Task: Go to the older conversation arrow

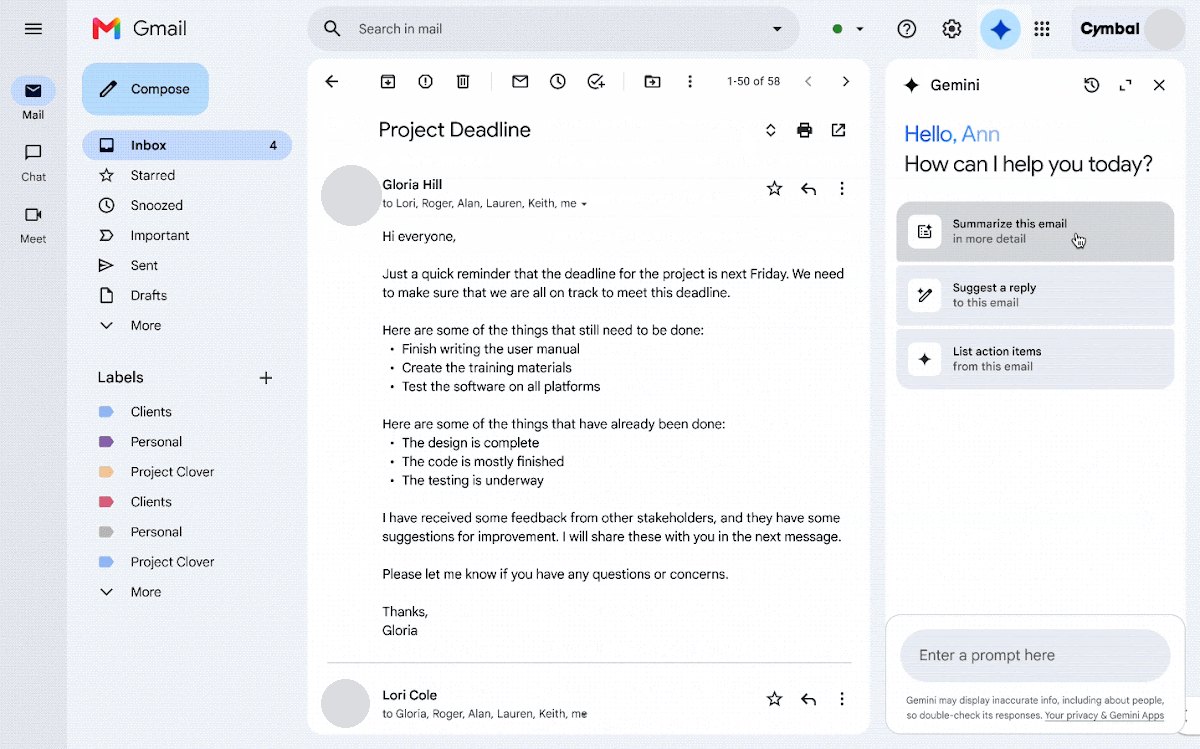Action: [846, 81]
